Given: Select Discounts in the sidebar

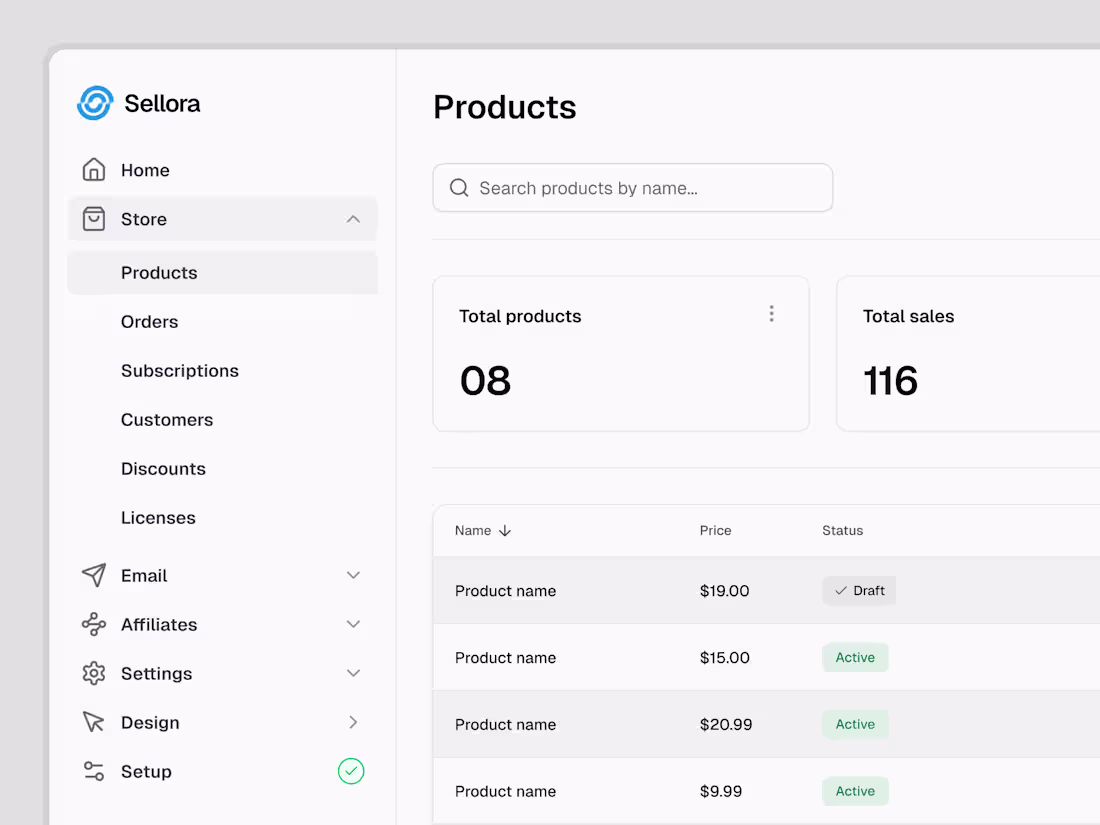Looking at the screenshot, I should (163, 468).
